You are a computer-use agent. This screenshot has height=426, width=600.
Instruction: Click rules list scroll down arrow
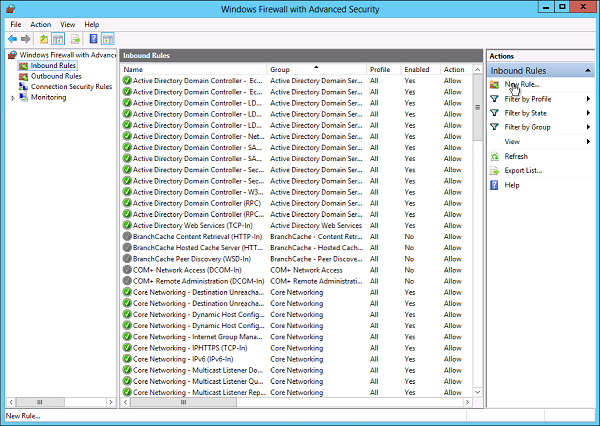click(x=478, y=392)
